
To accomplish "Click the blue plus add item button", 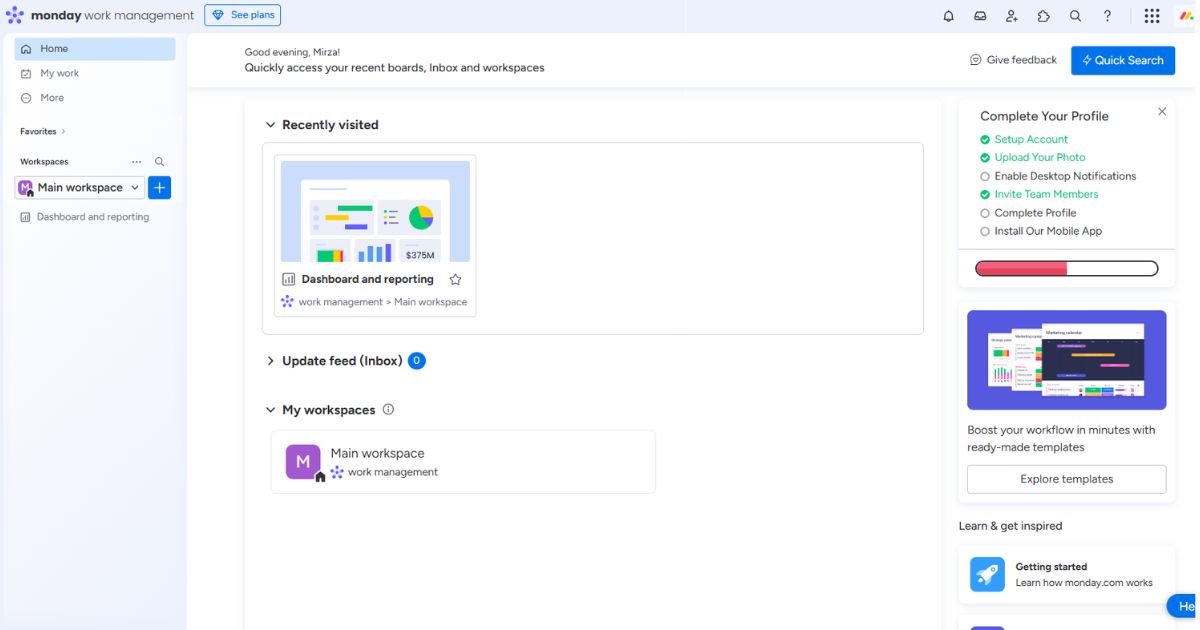I will [x=160, y=188].
